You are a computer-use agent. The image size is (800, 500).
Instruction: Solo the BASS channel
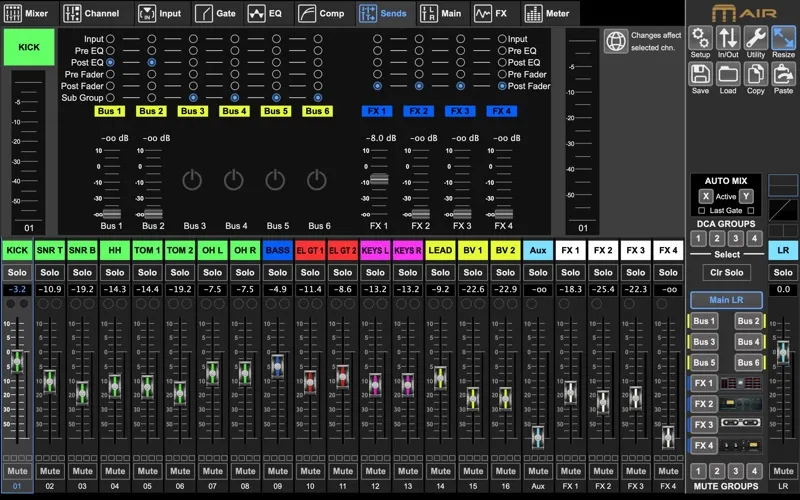278,272
